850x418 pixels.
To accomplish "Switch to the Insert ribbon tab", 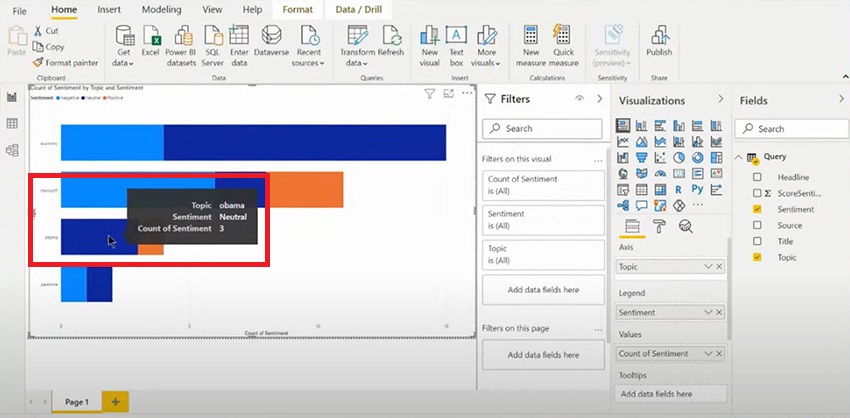I will [x=109, y=10].
